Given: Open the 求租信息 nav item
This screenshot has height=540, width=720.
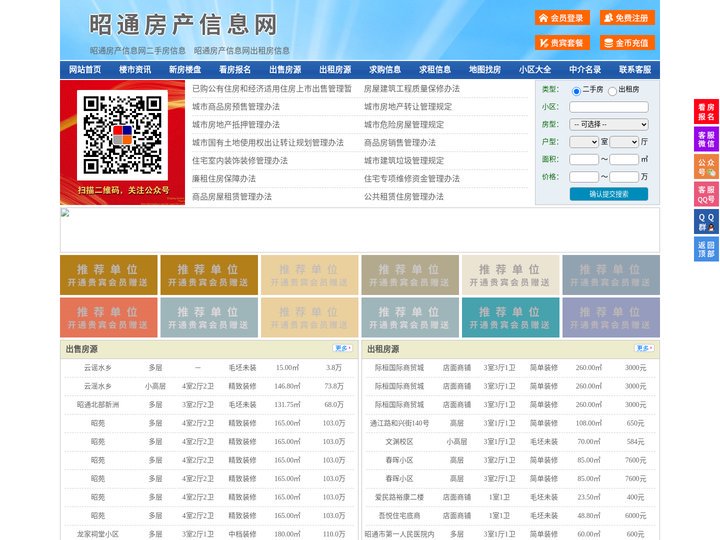Looking at the screenshot, I should pos(435,70).
